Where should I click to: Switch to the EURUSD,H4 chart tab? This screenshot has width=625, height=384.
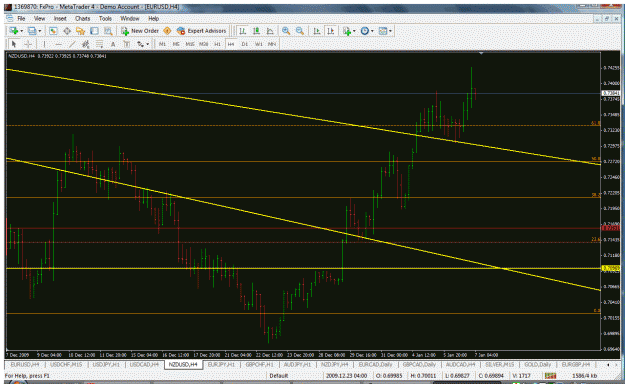[25, 364]
